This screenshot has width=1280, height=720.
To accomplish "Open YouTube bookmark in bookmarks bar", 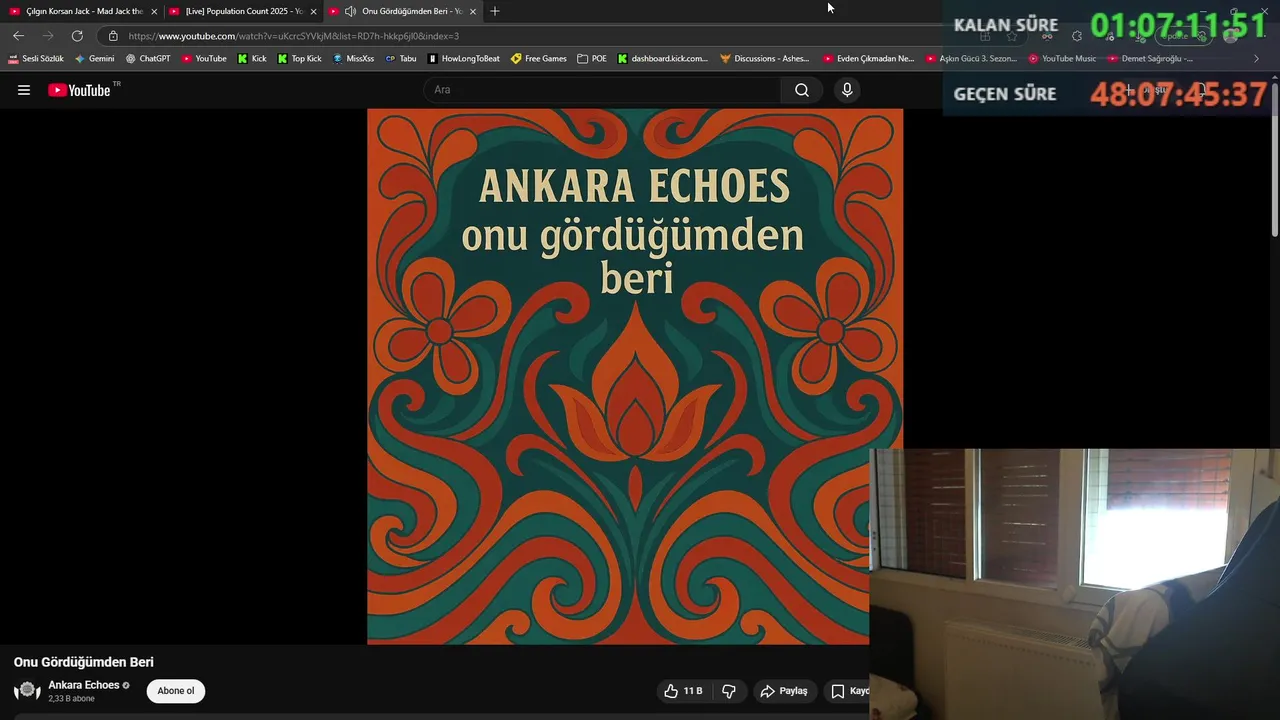I will 204,59.
